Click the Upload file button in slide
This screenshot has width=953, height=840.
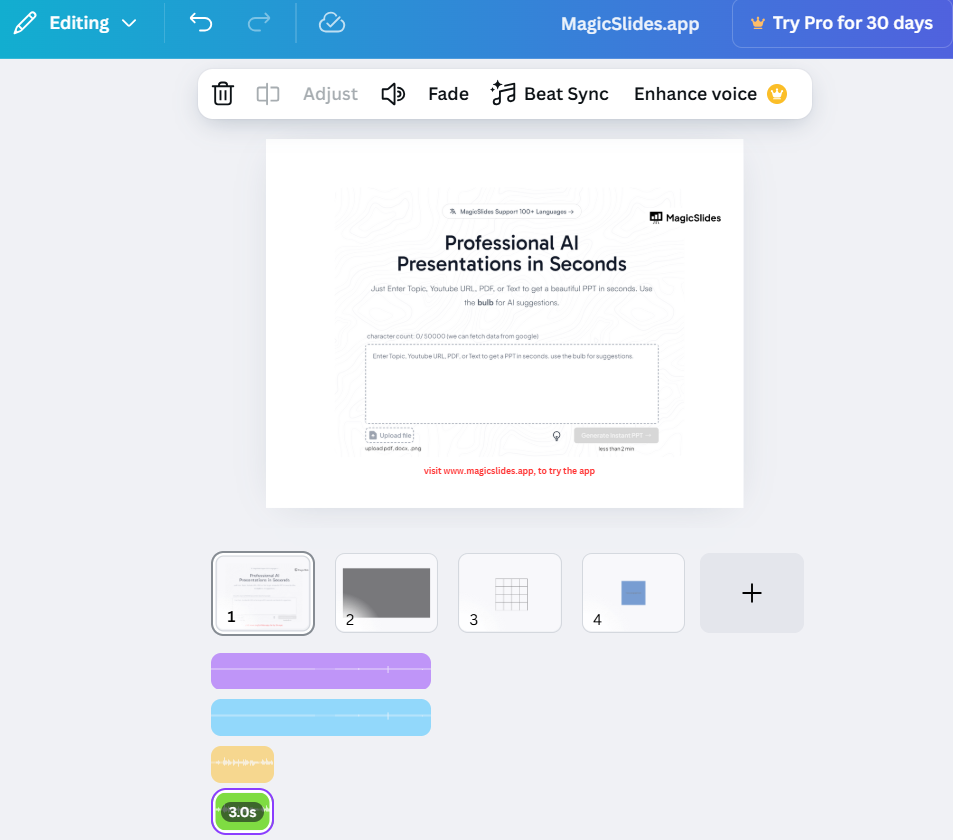click(390, 435)
